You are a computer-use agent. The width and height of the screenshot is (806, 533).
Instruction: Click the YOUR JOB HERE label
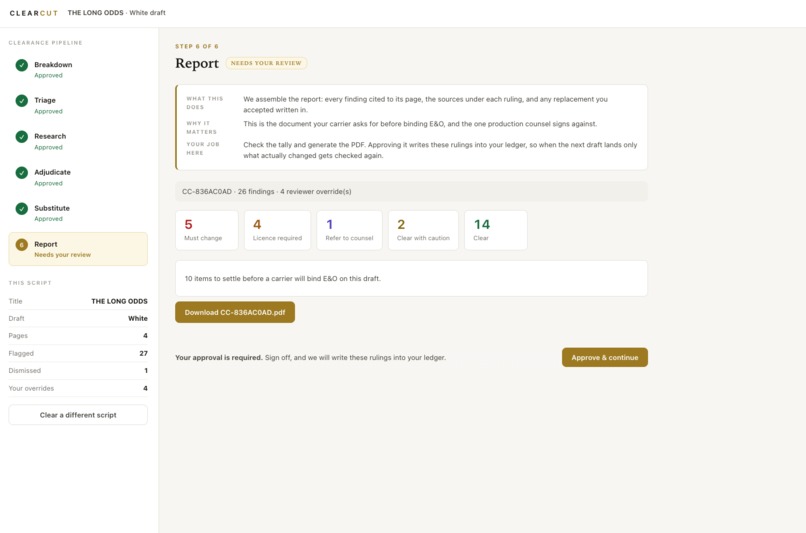coord(203,149)
